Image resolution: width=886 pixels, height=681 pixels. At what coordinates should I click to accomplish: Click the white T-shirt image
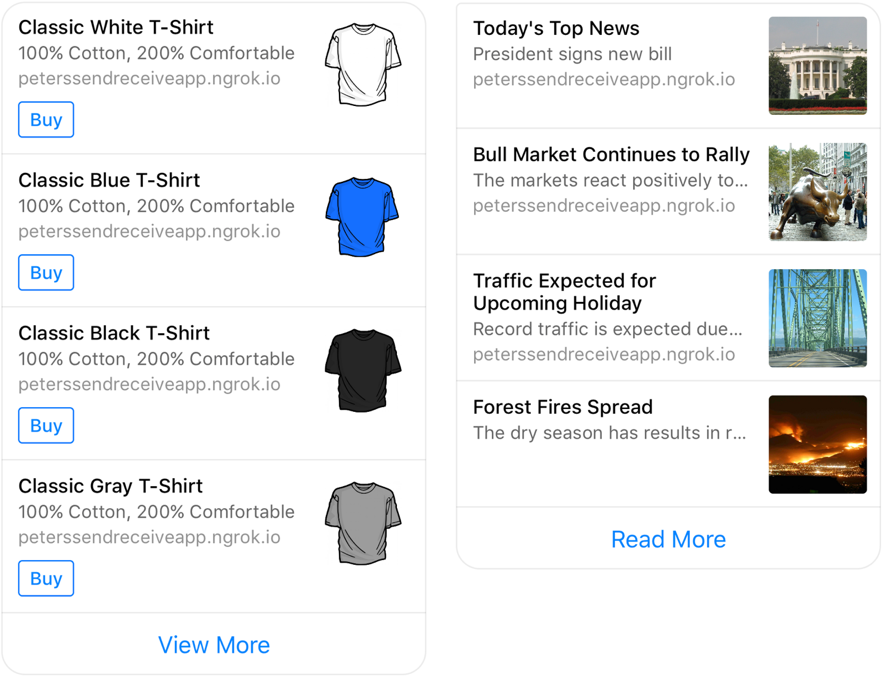tap(363, 64)
